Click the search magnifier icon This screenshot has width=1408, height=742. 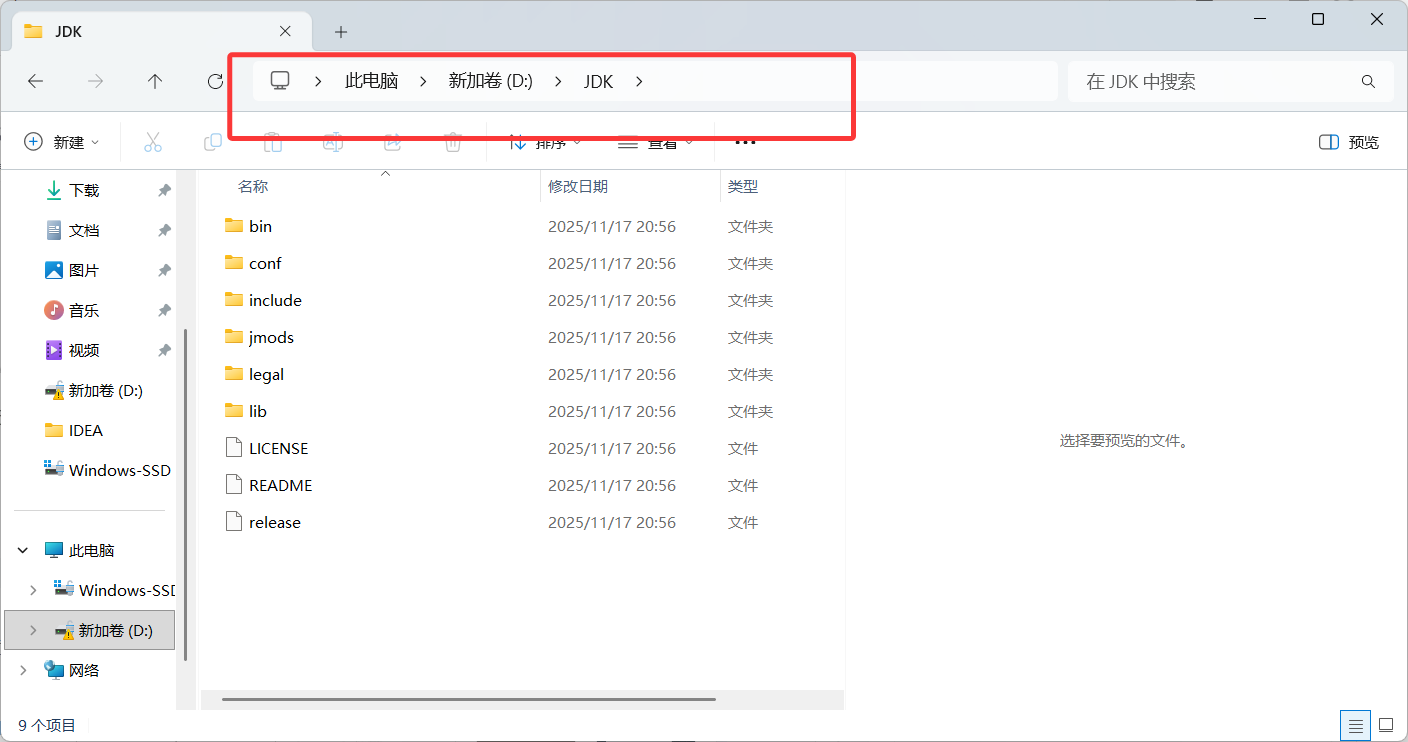[1368, 82]
